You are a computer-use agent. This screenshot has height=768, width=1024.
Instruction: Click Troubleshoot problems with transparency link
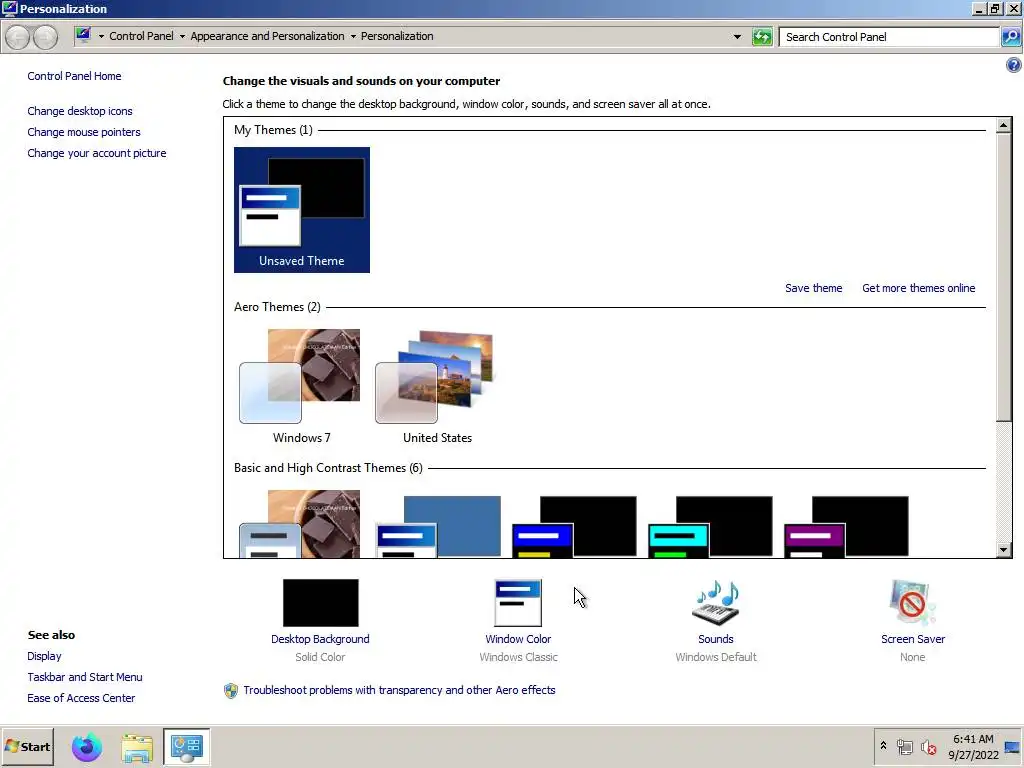[399, 690]
